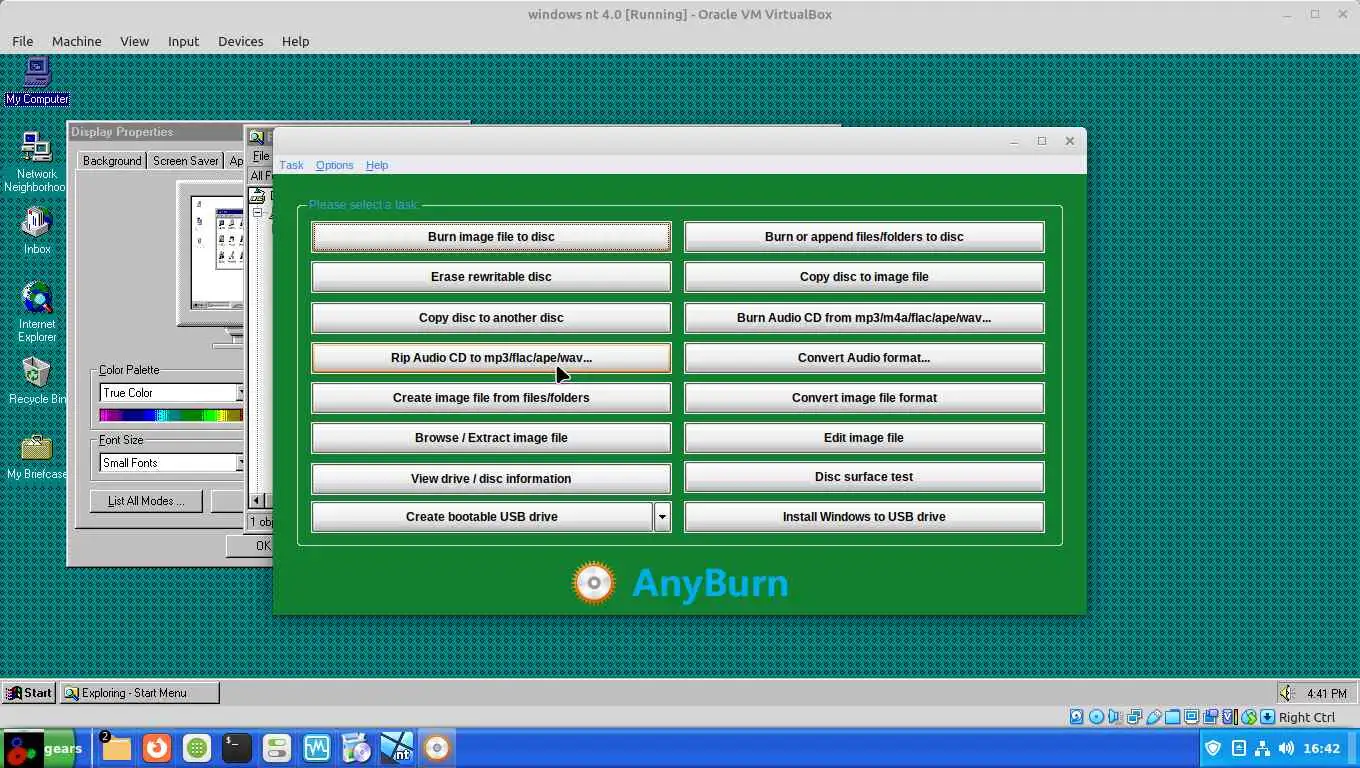Viewport: 1360px width, 768px height.
Task: Click host volume tray icon
Action: click(1286, 748)
